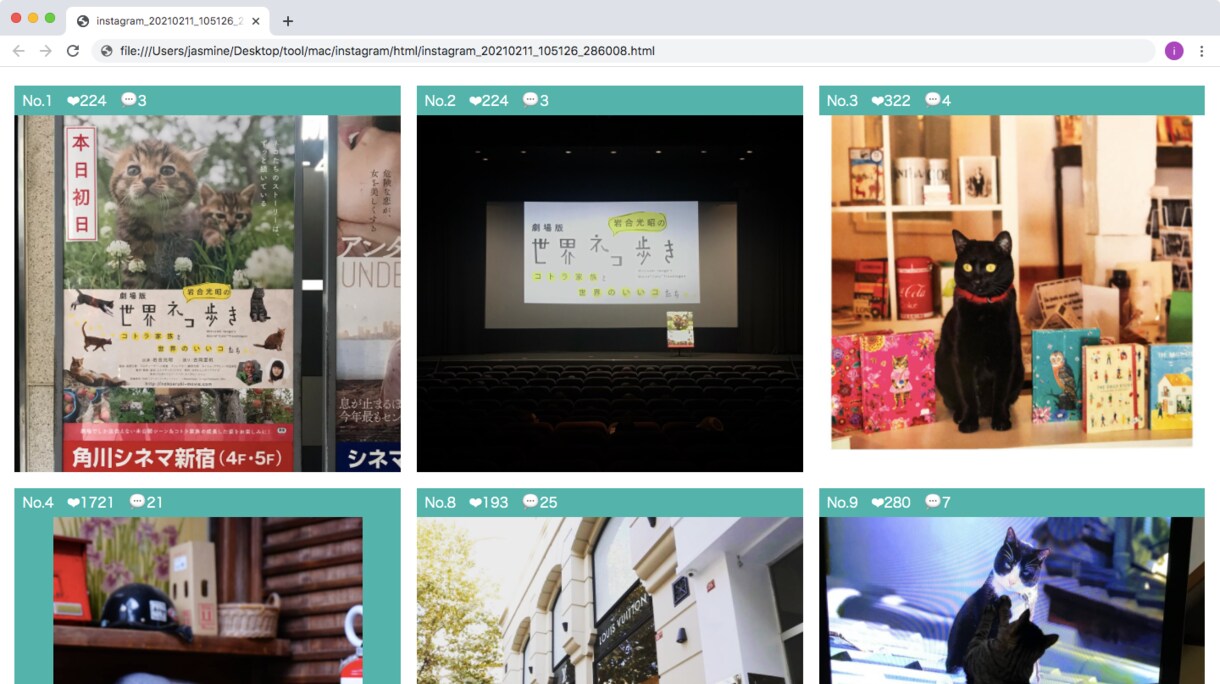Click the heart icon on post No.3

click(x=877, y=101)
